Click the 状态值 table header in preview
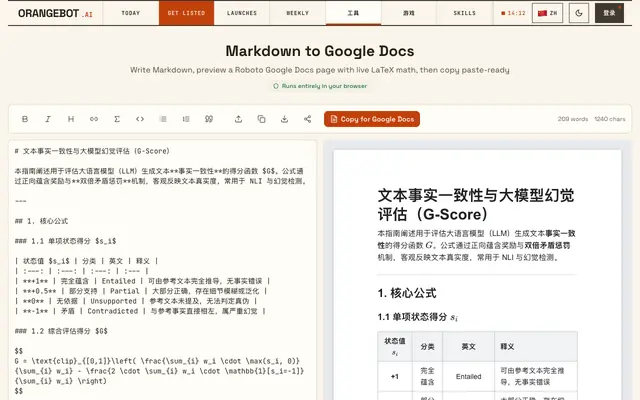 [395, 347]
